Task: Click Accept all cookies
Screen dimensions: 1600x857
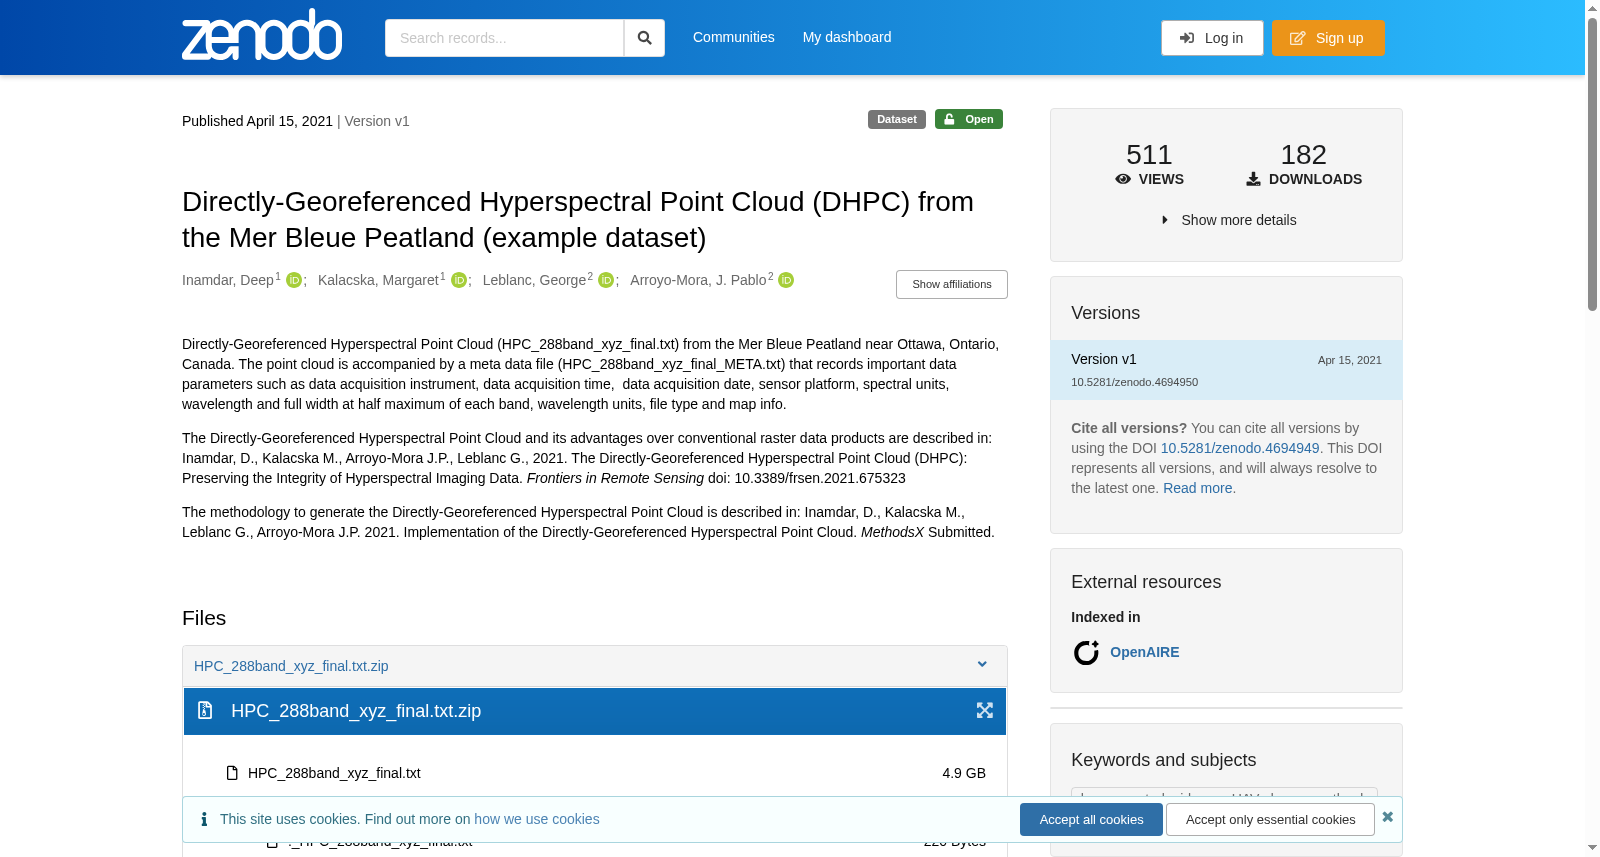Action: [1091, 819]
